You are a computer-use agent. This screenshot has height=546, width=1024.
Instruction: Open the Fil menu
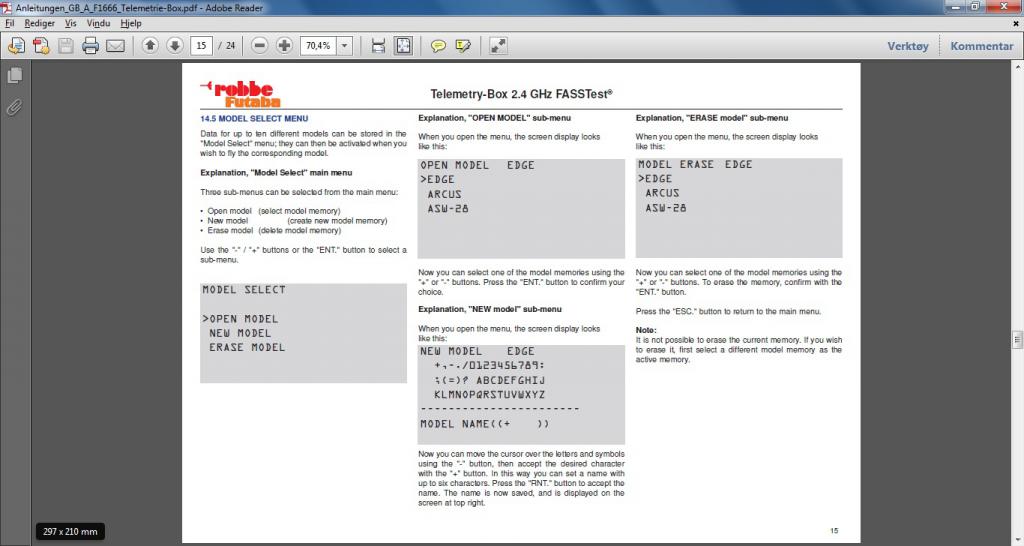(10, 21)
